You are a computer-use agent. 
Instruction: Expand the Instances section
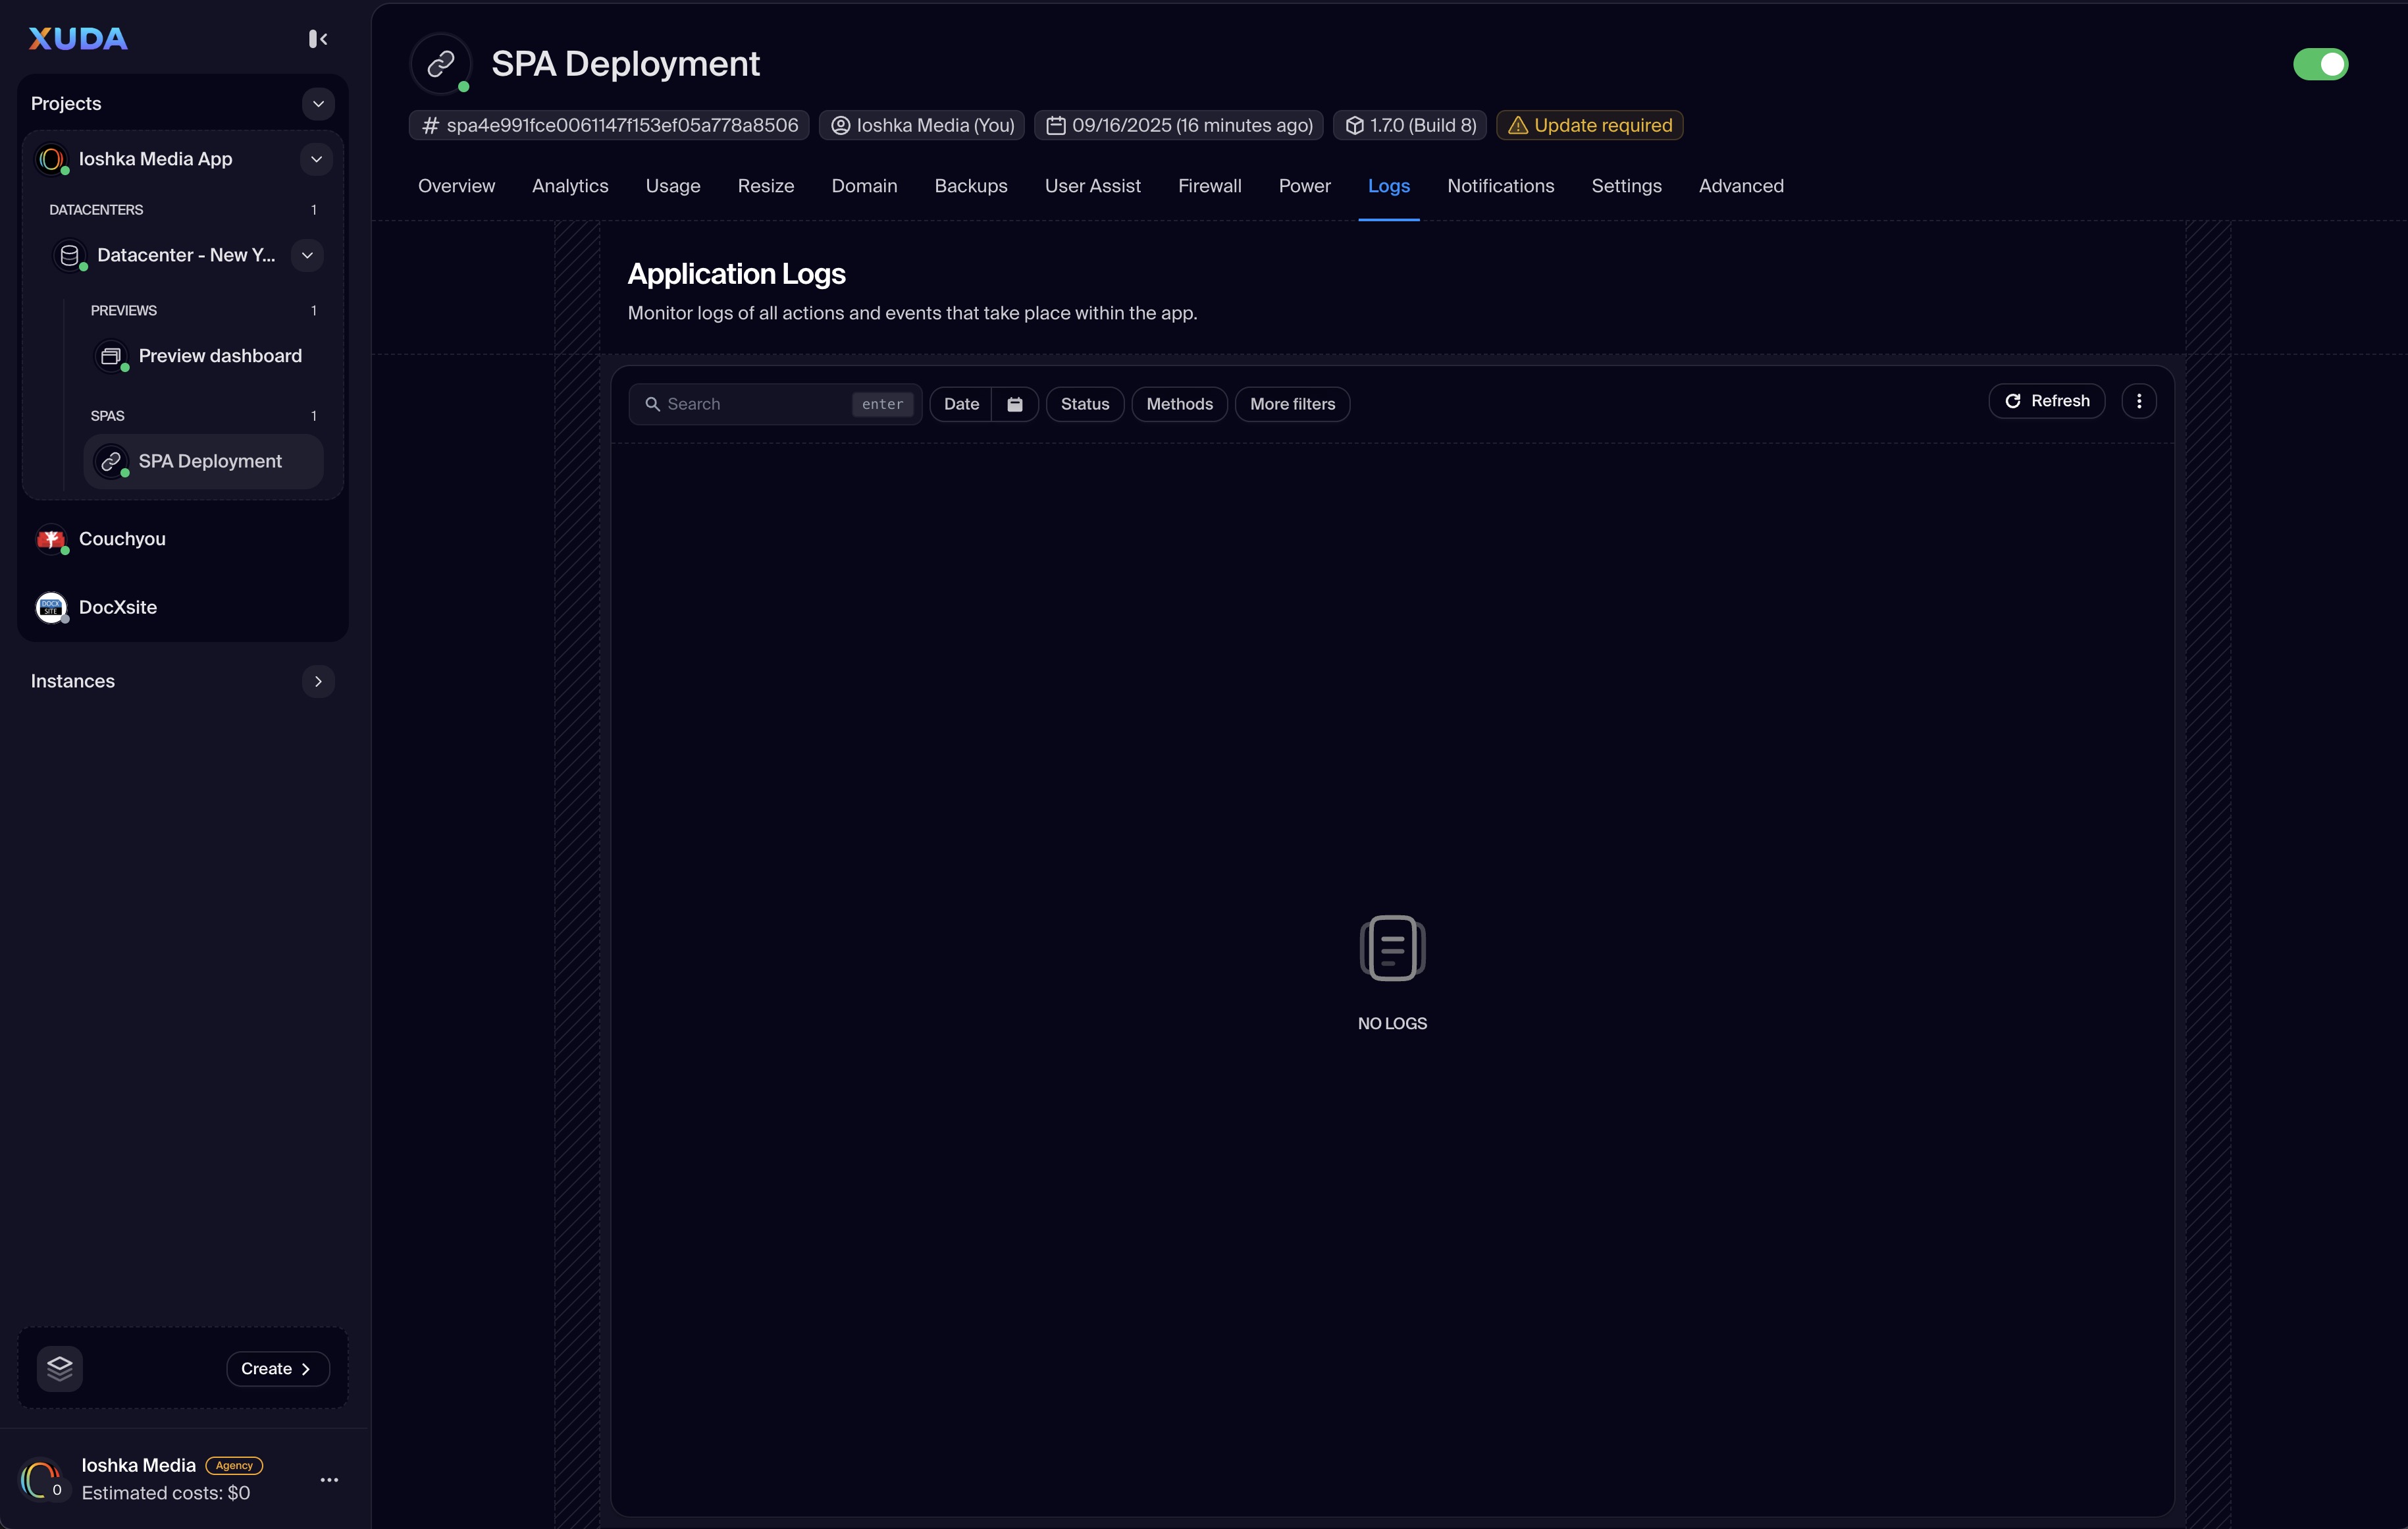(318, 681)
